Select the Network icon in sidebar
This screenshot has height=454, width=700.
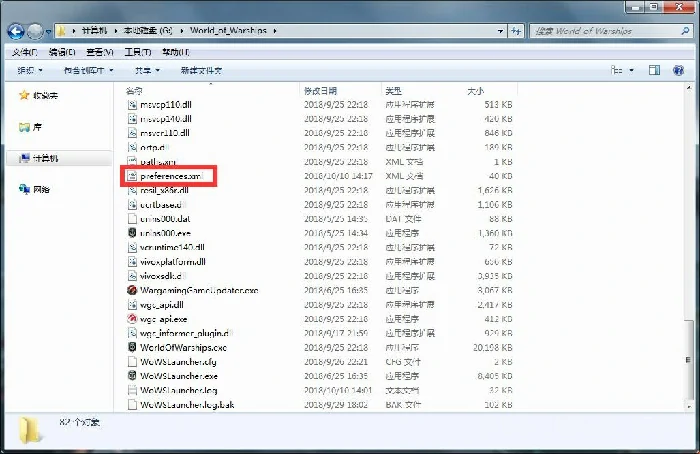point(24,189)
